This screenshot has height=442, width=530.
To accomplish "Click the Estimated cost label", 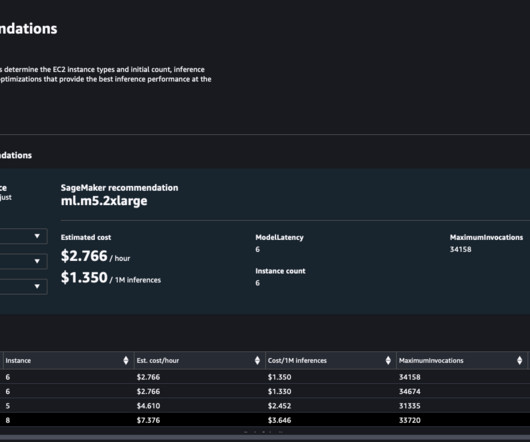I will (x=86, y=237).
